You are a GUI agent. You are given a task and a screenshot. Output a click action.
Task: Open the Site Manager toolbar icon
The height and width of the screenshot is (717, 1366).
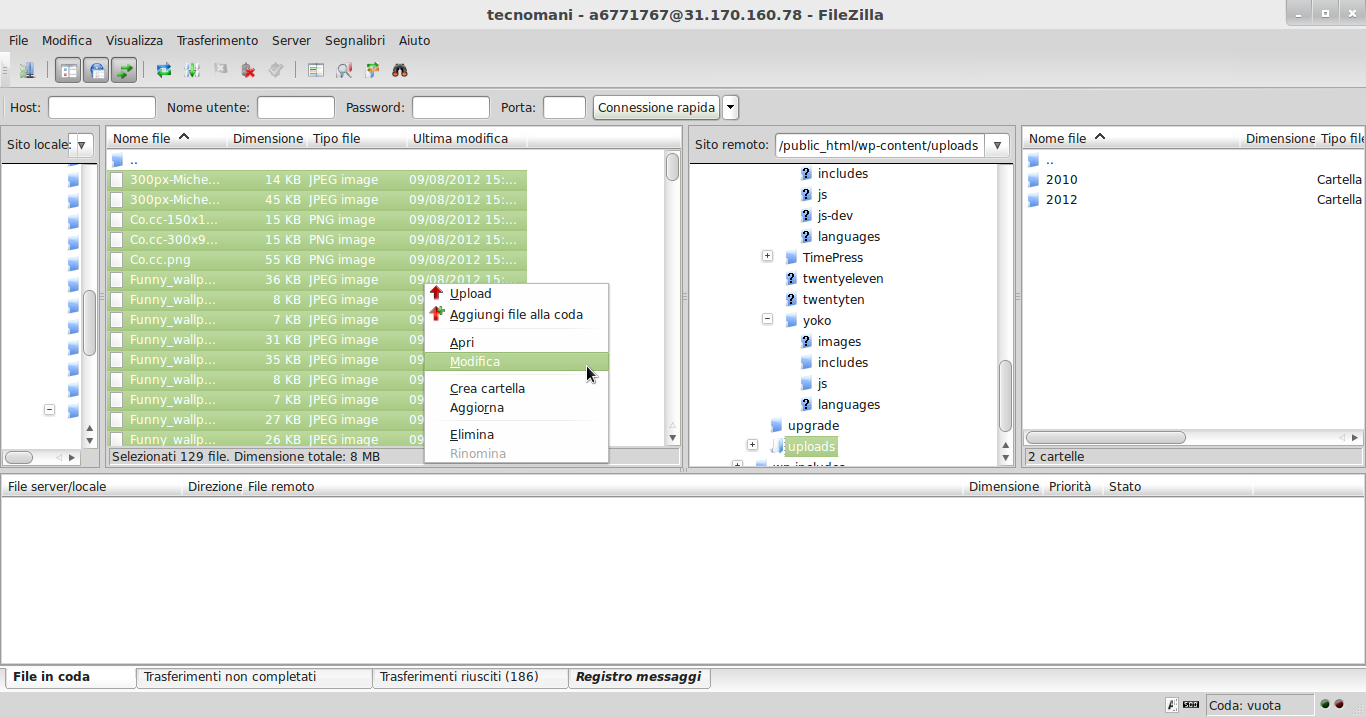click(27, 70)
